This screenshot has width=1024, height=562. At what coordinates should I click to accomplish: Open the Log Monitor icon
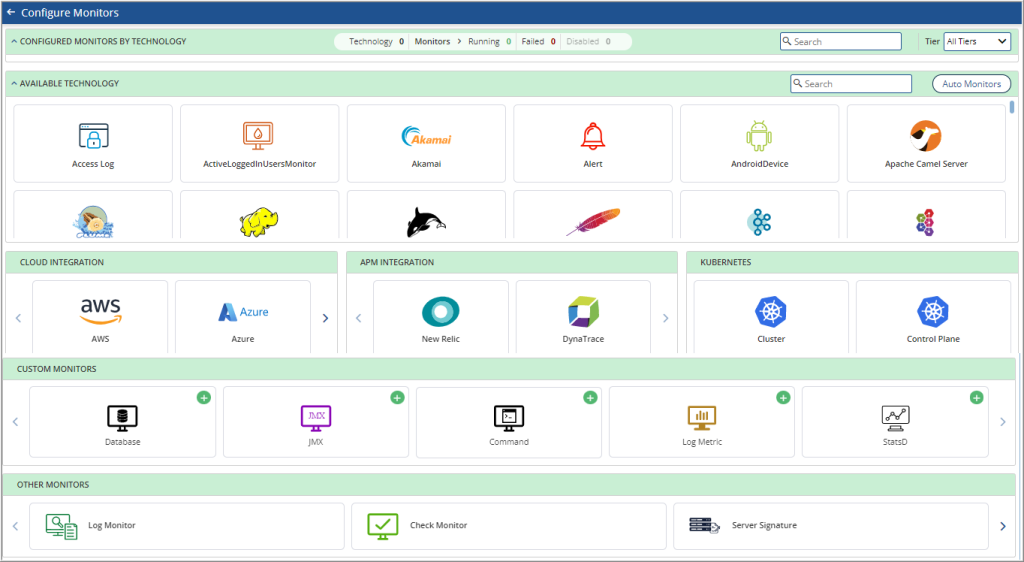pyautogui.click(x=61, y=526)
